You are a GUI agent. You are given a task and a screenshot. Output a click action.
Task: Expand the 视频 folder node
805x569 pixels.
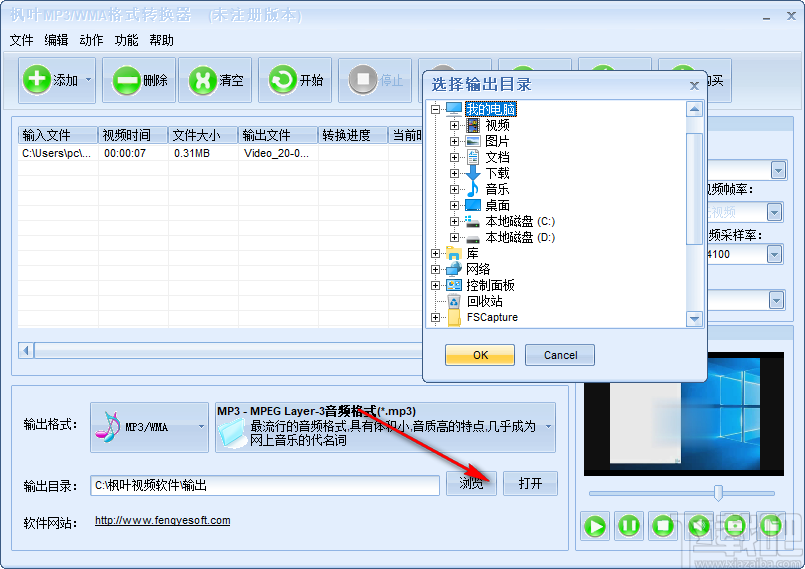[x=454, y=125]
